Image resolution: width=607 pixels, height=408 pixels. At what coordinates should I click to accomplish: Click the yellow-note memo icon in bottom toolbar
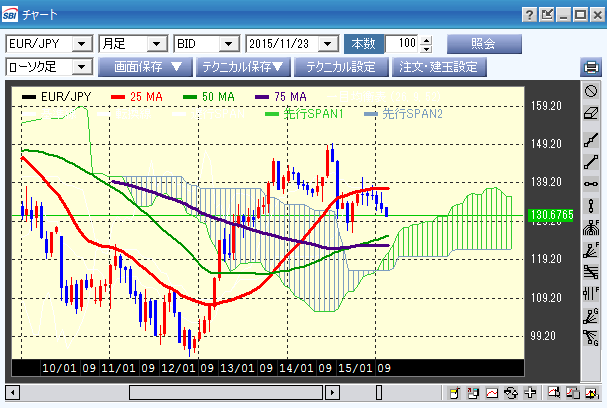coord(454,393)
